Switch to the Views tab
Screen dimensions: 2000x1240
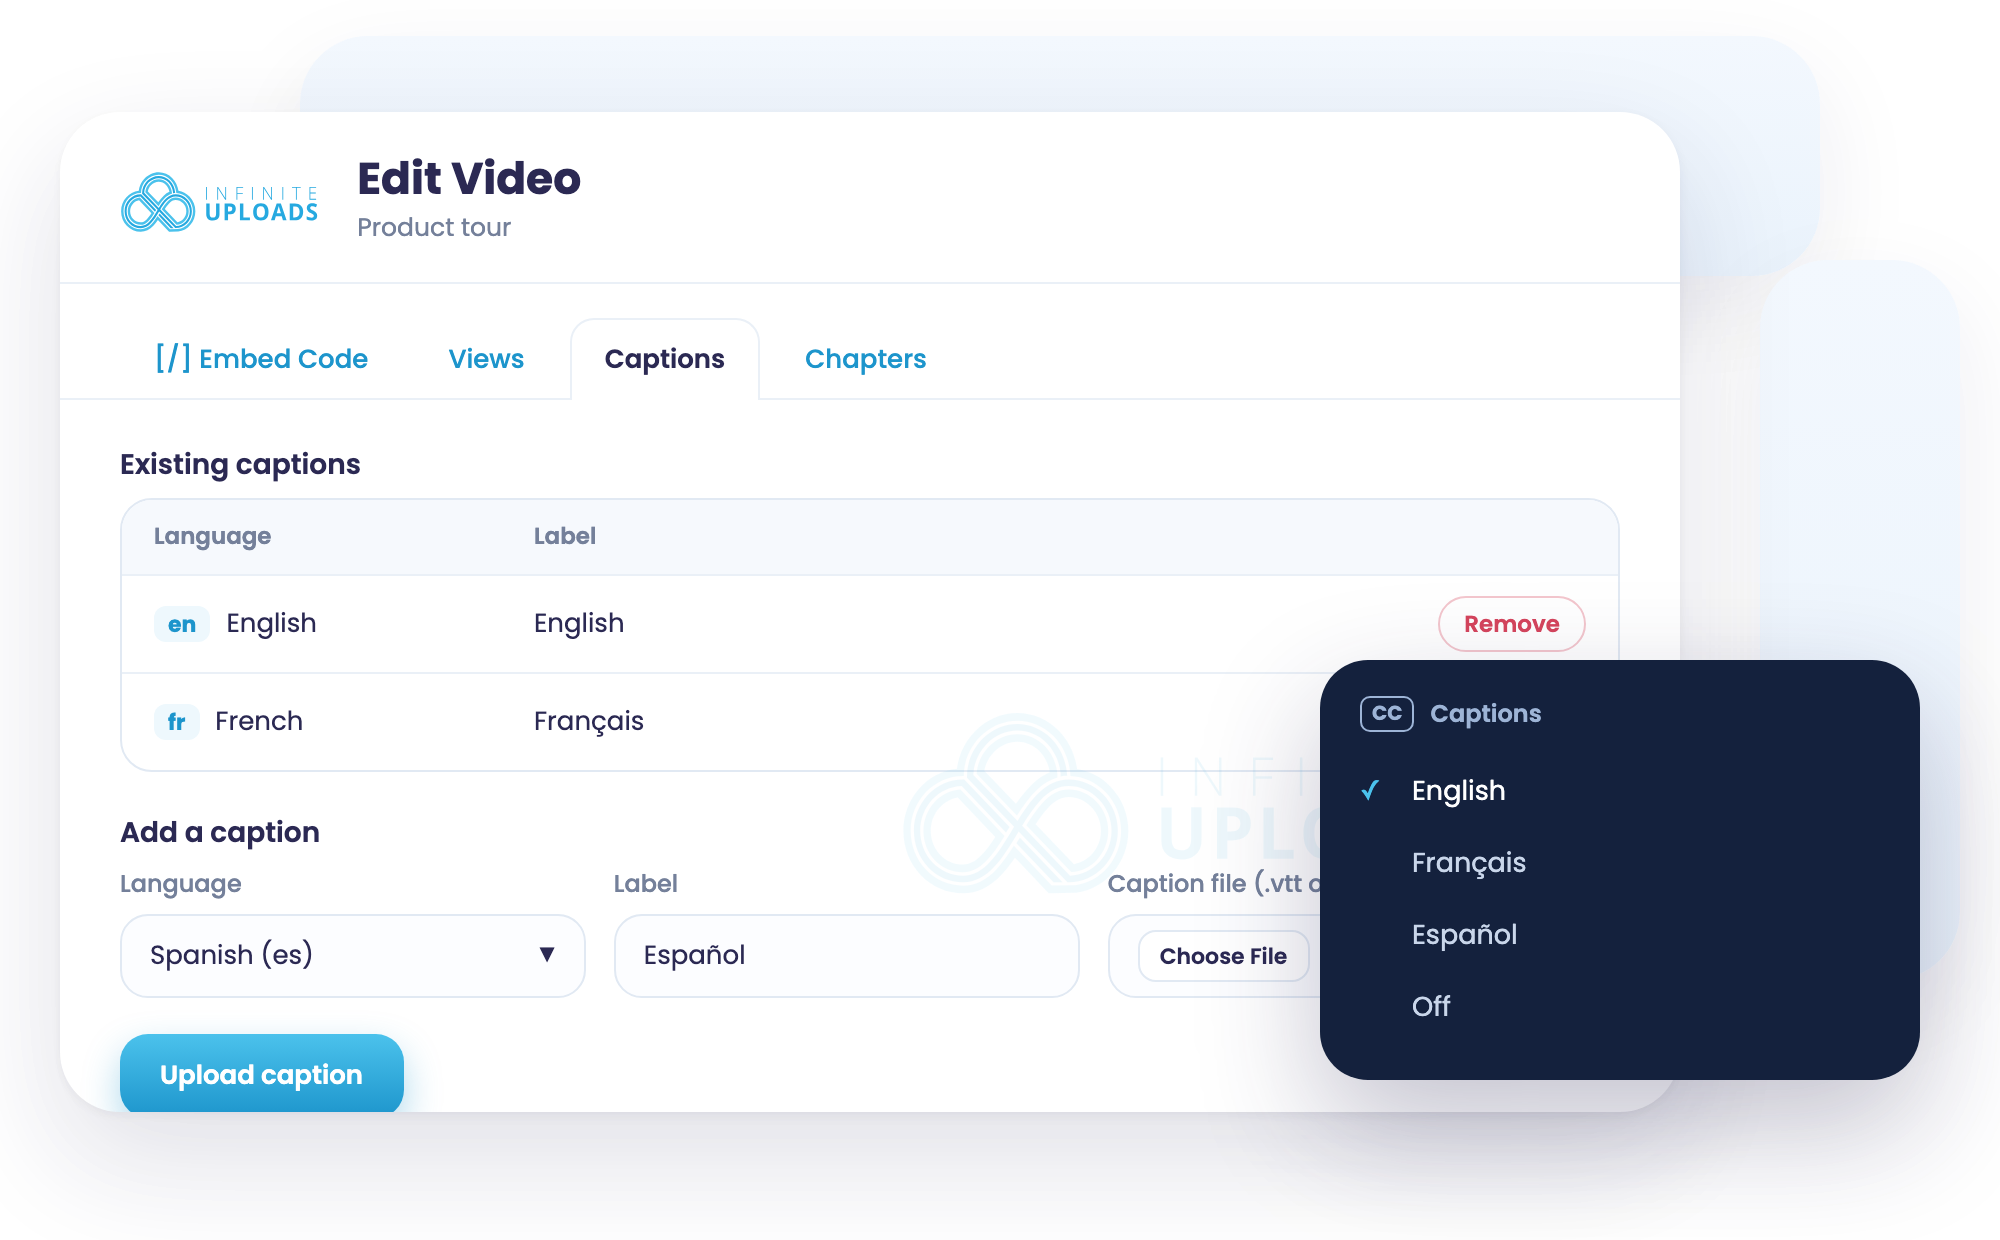coord(486,358)
